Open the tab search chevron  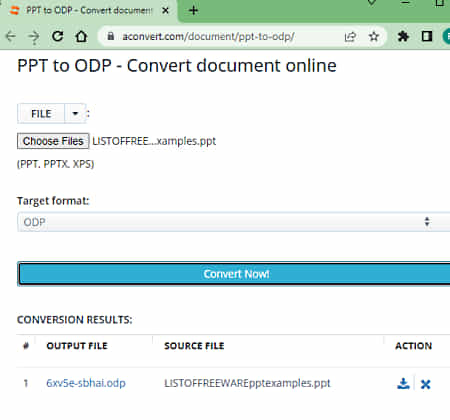[372, 3]
